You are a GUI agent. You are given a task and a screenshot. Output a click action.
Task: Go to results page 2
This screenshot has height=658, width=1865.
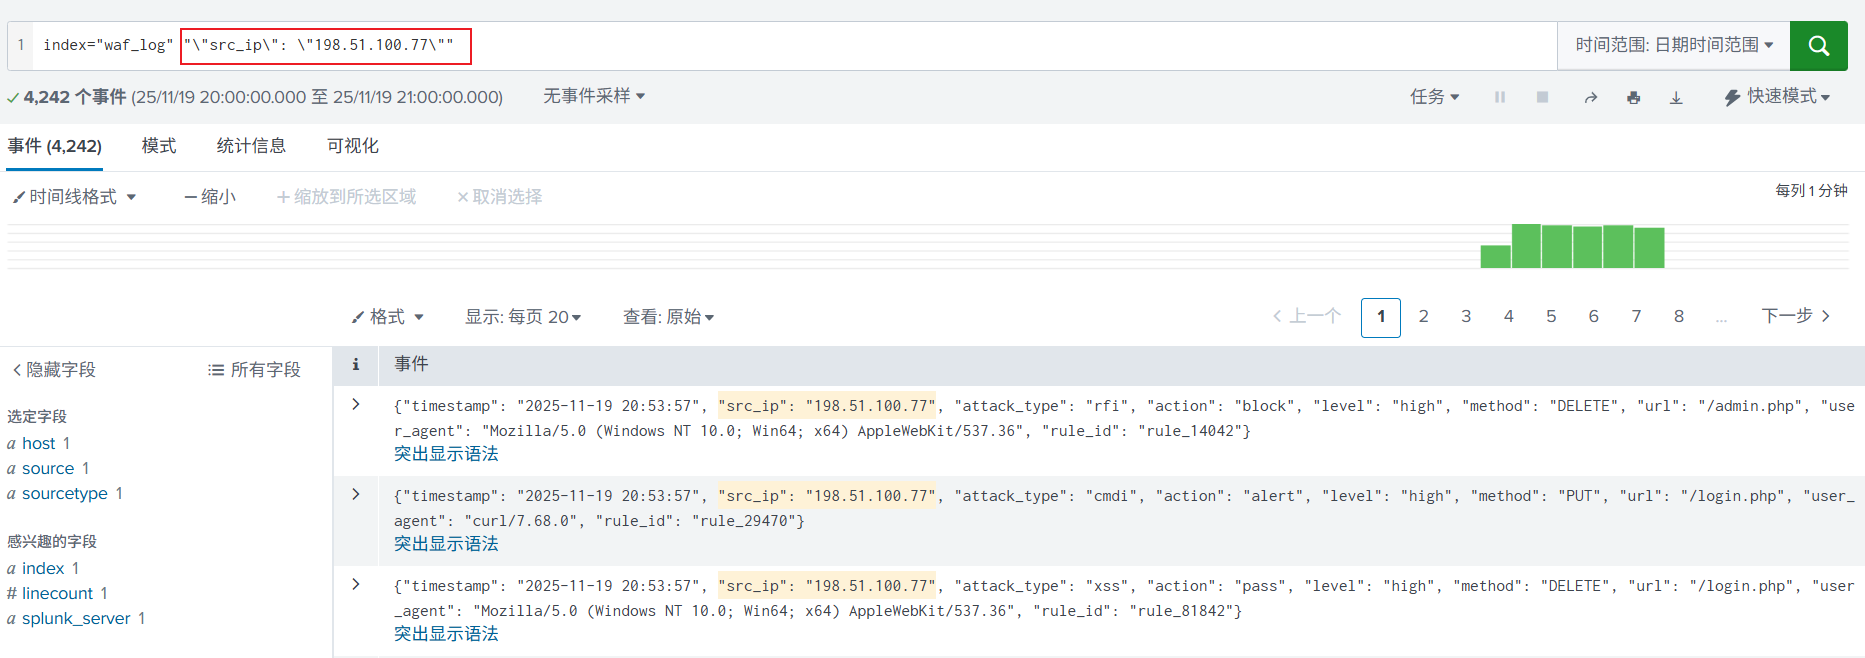[x=1423, y=317]
